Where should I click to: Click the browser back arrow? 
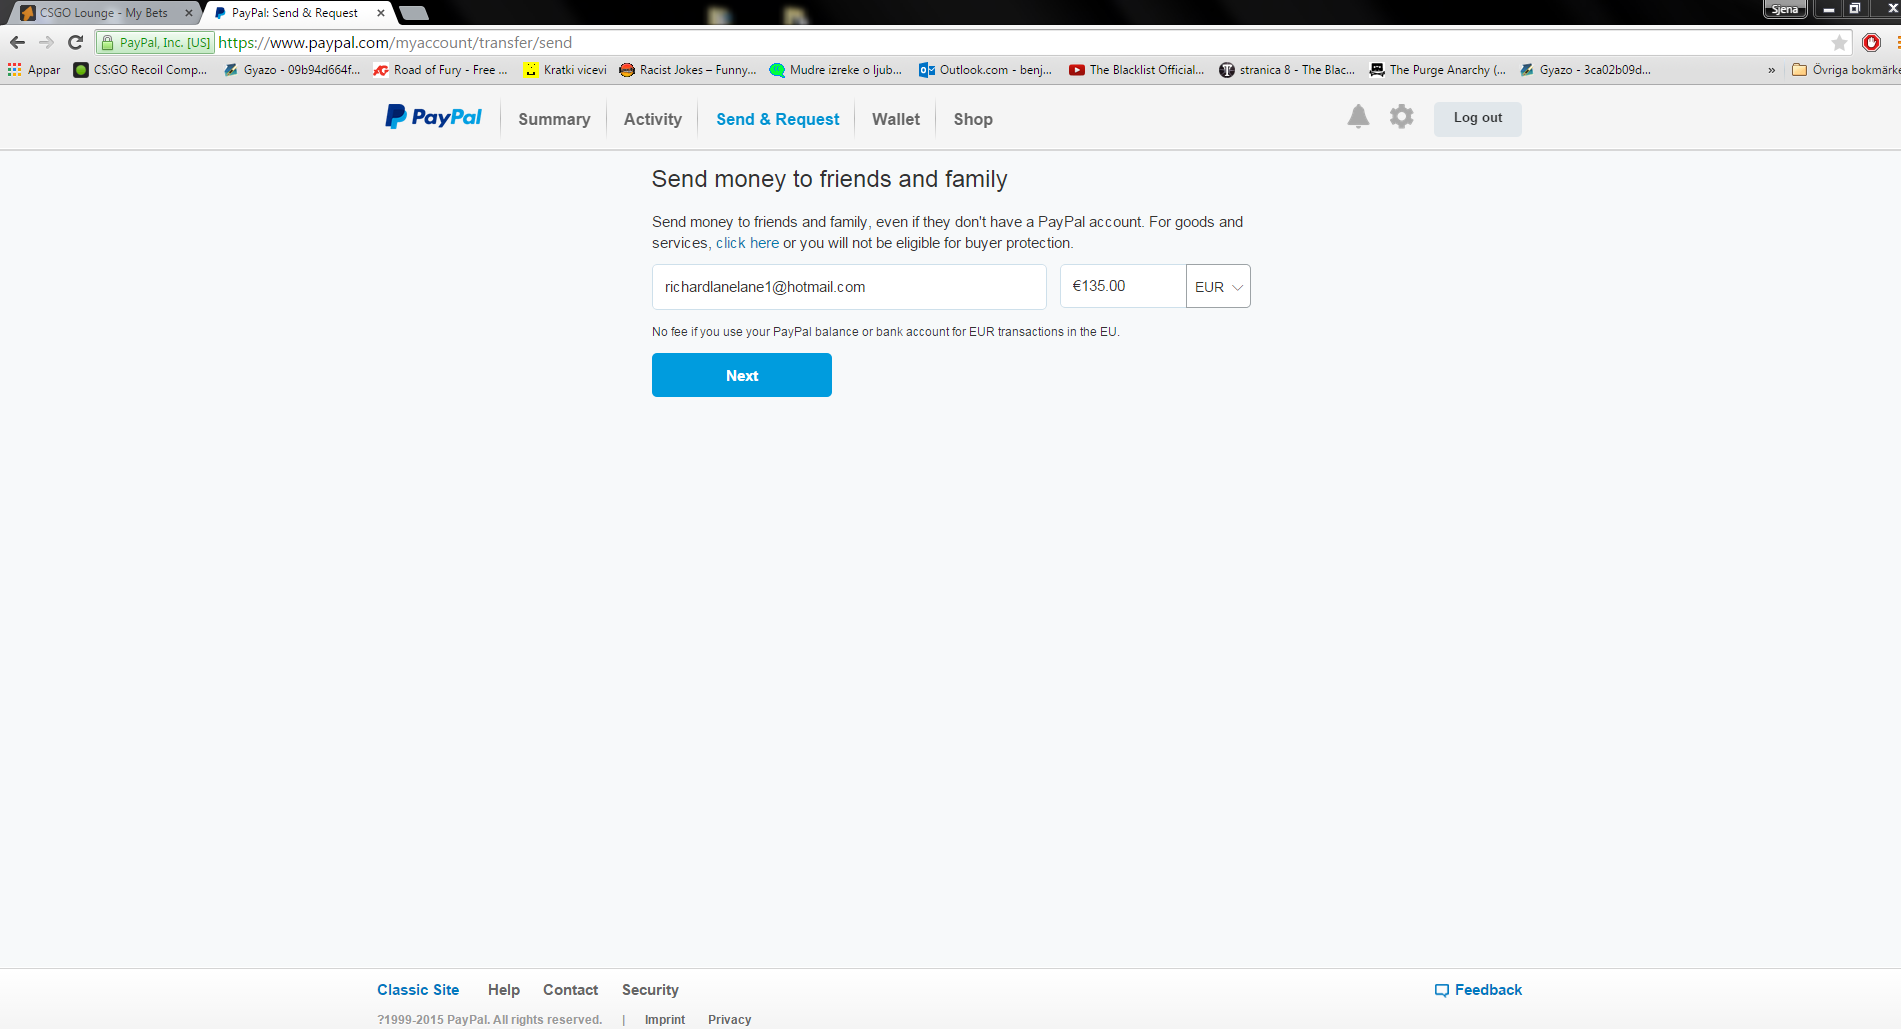[17, 42]
